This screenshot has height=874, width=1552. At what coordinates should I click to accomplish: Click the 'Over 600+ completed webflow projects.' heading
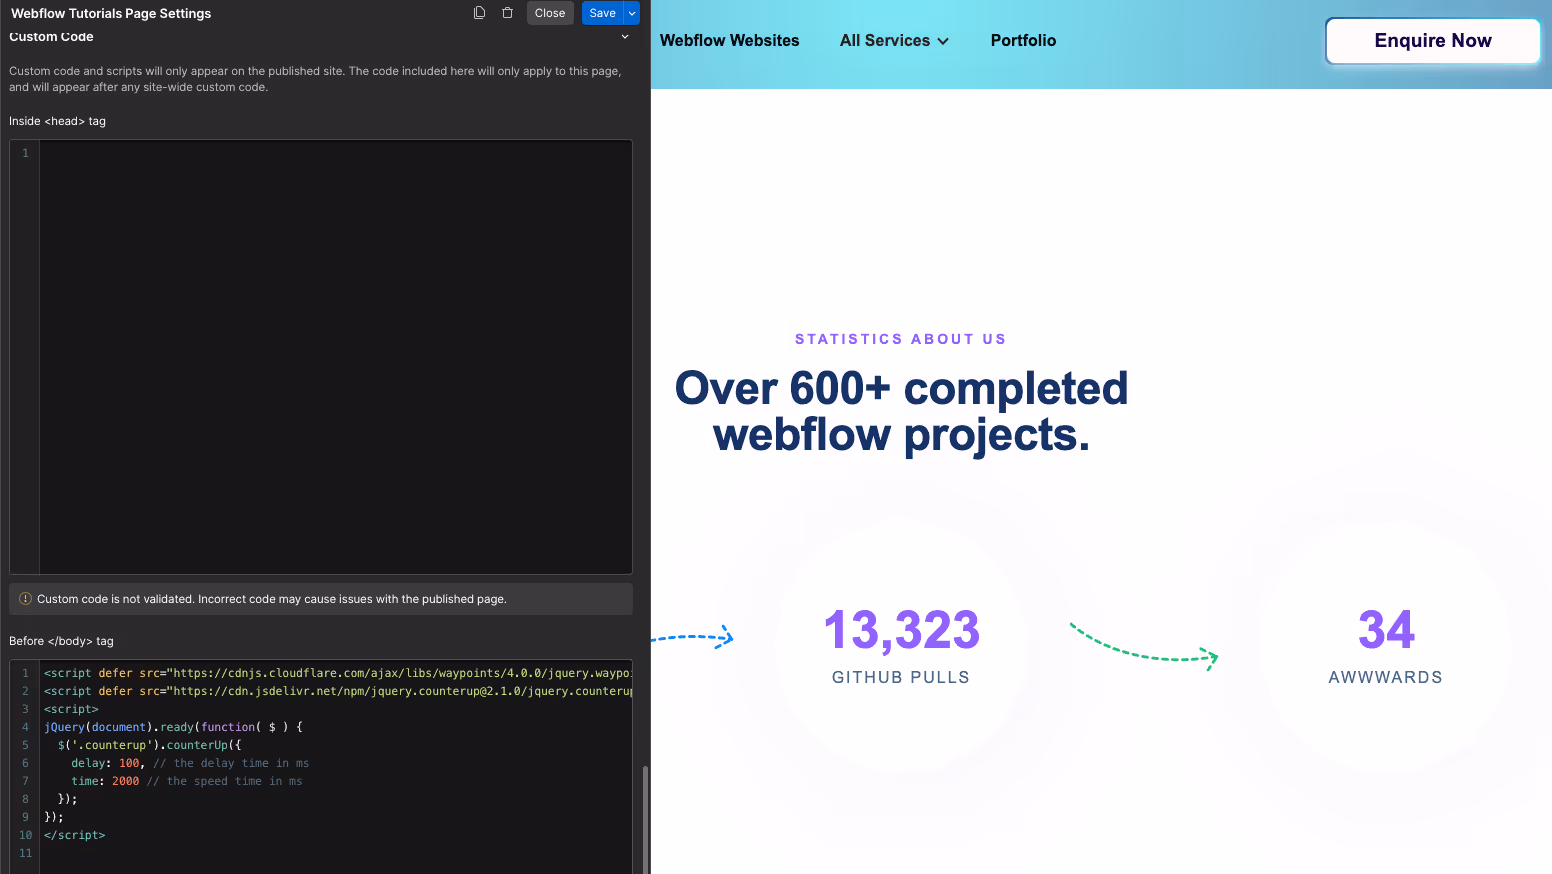coord(901,411)
